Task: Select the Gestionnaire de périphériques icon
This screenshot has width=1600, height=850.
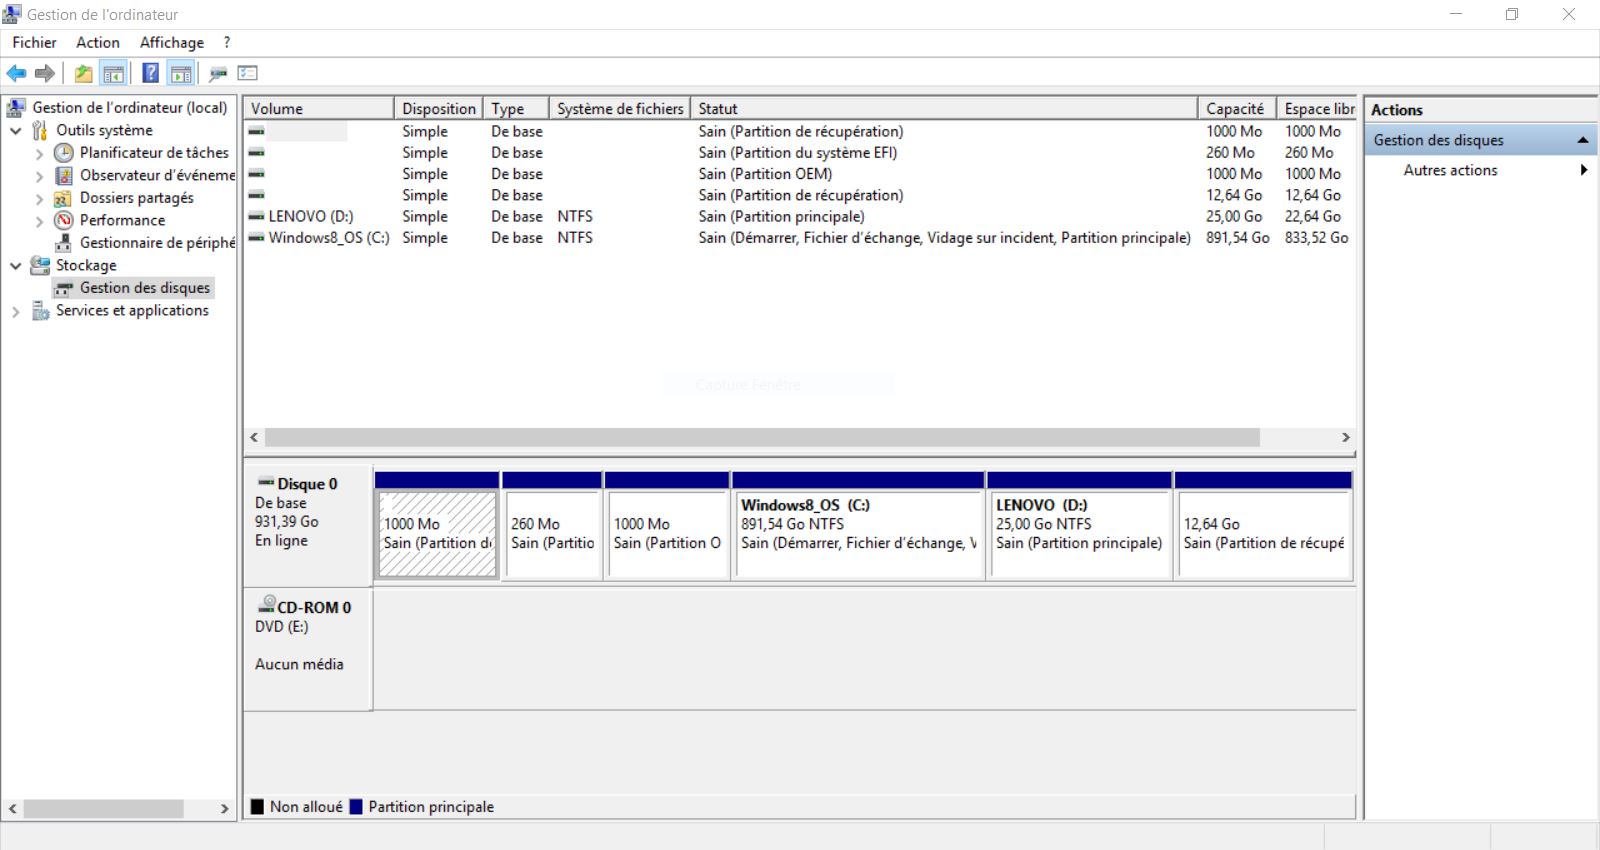Action: coord(64,243)
